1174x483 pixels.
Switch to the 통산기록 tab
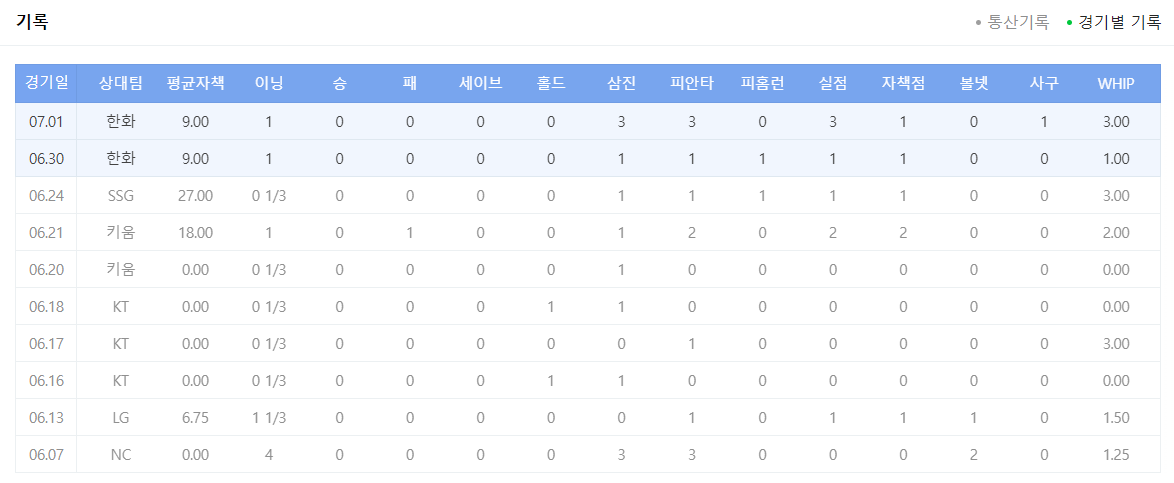click(1012, 22)
